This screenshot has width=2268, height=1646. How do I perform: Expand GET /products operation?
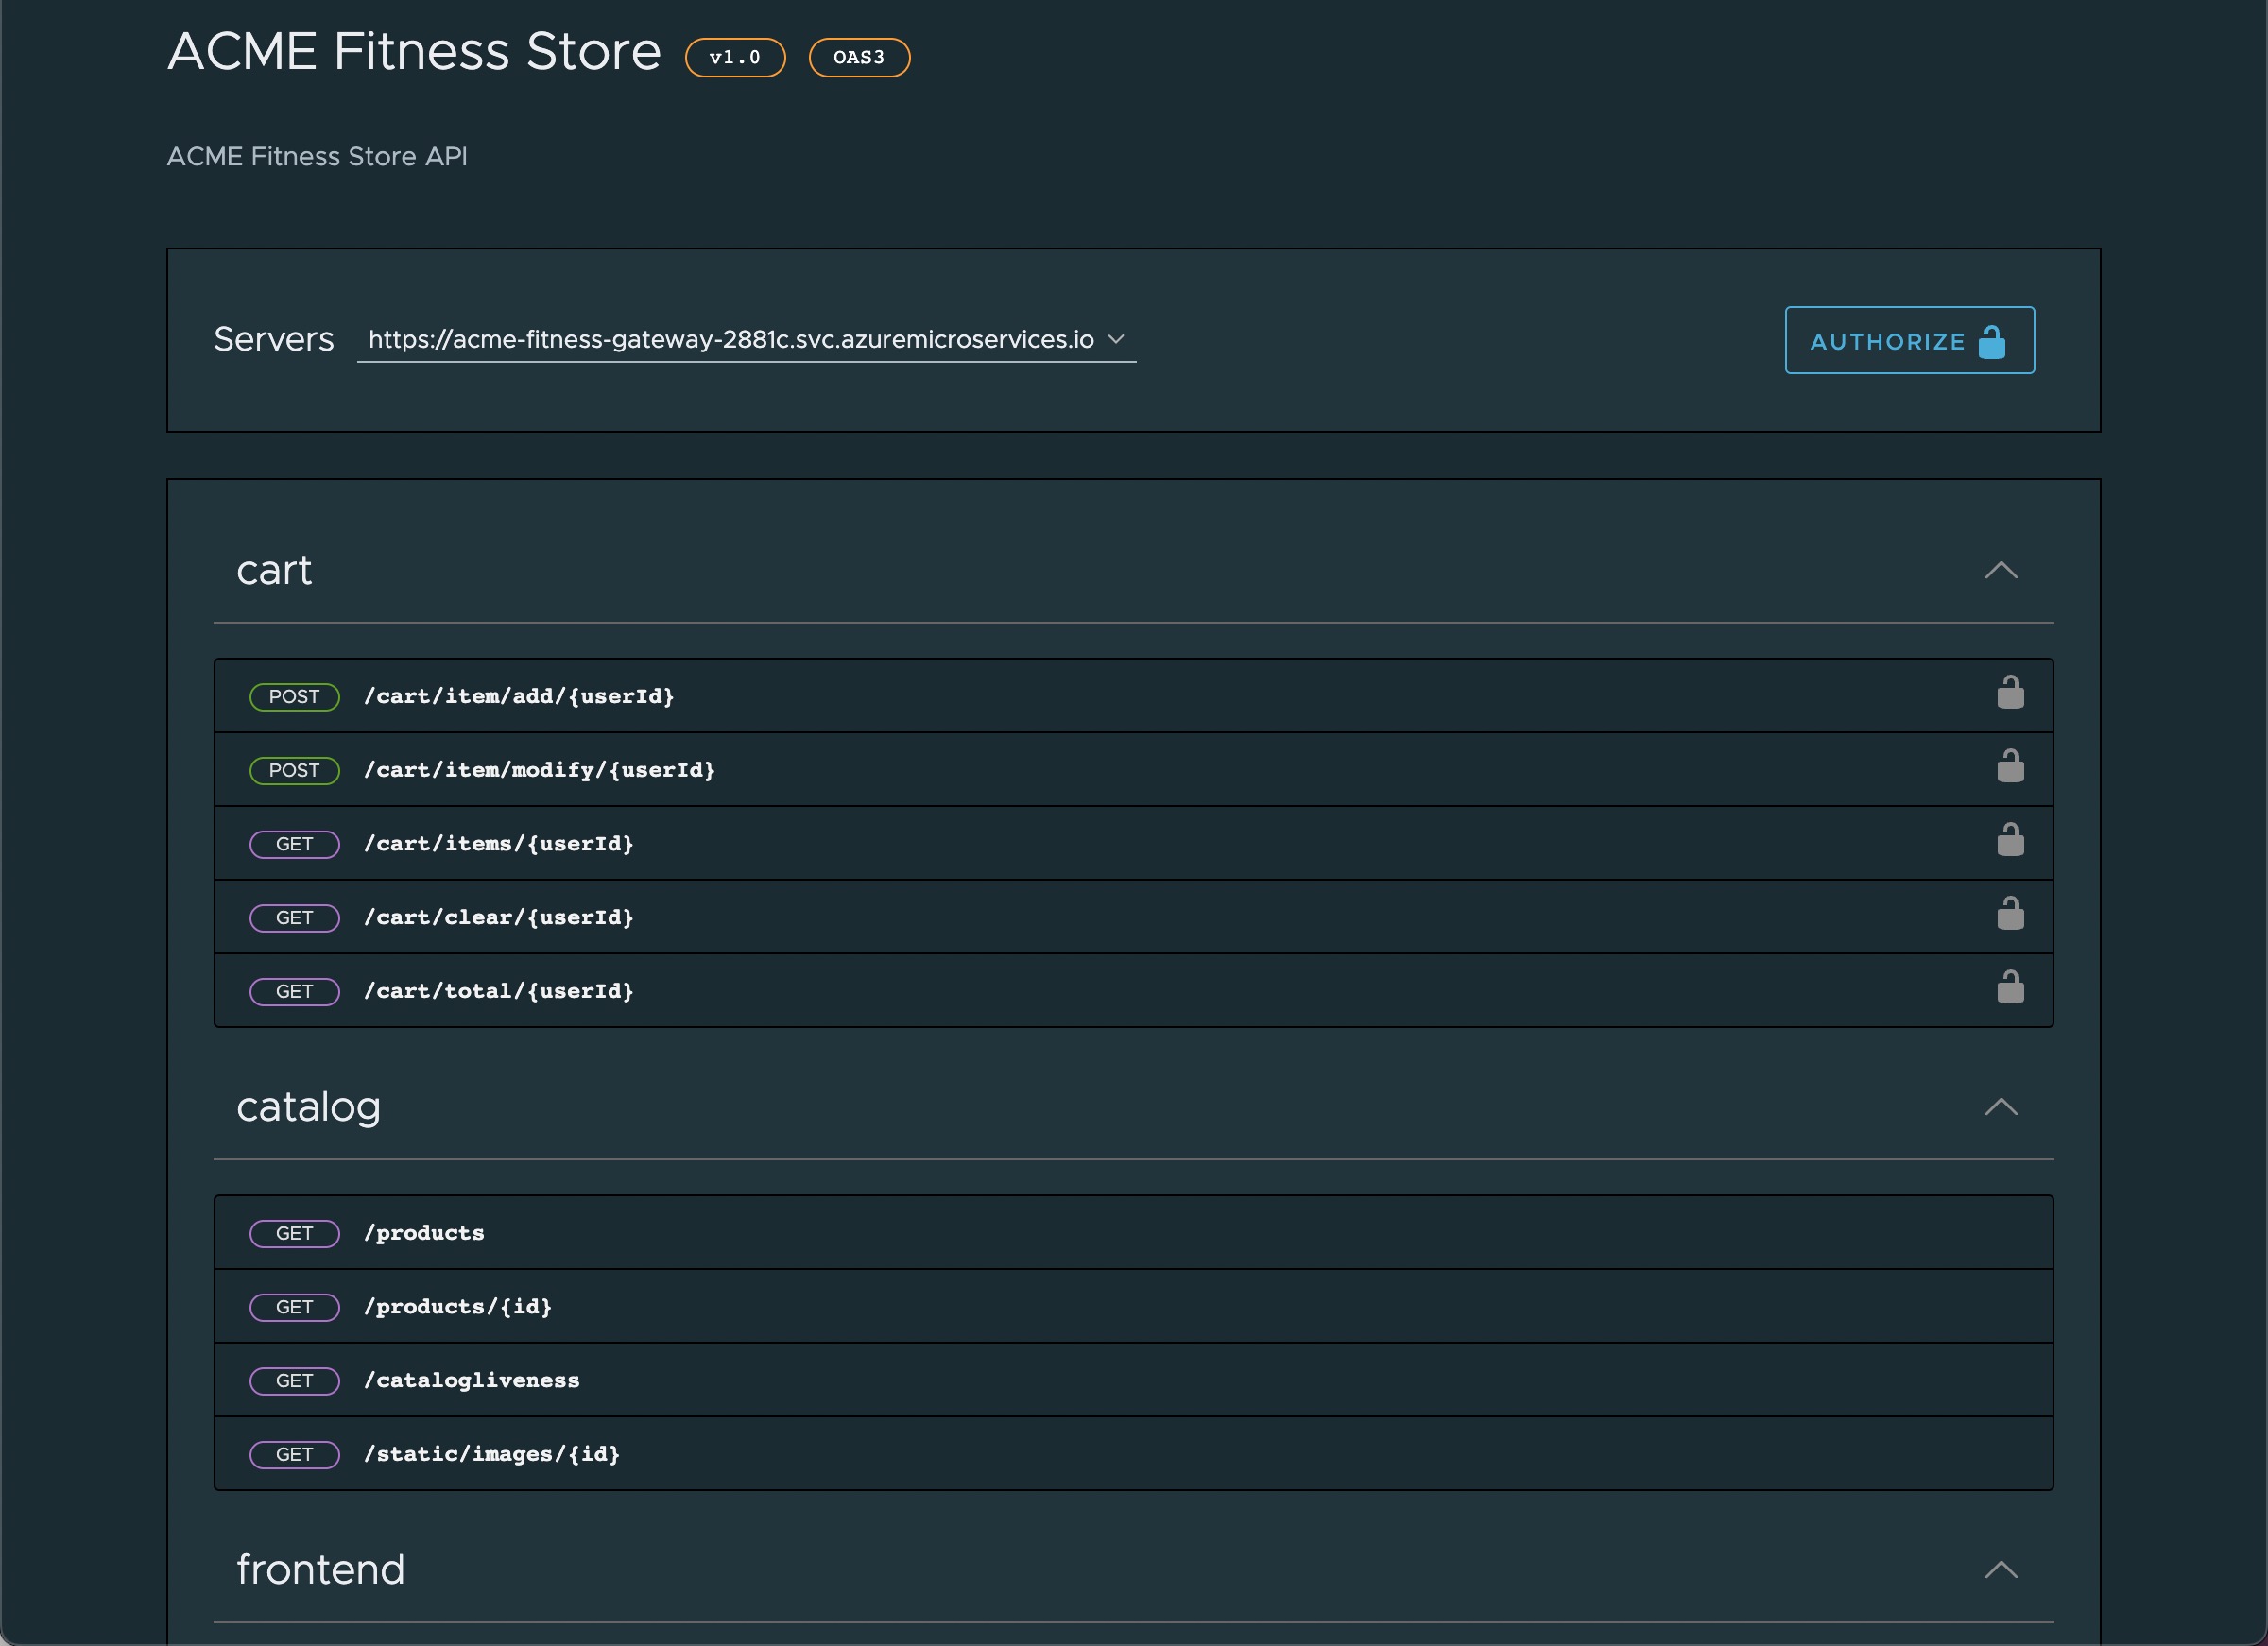coord(424,1233)
